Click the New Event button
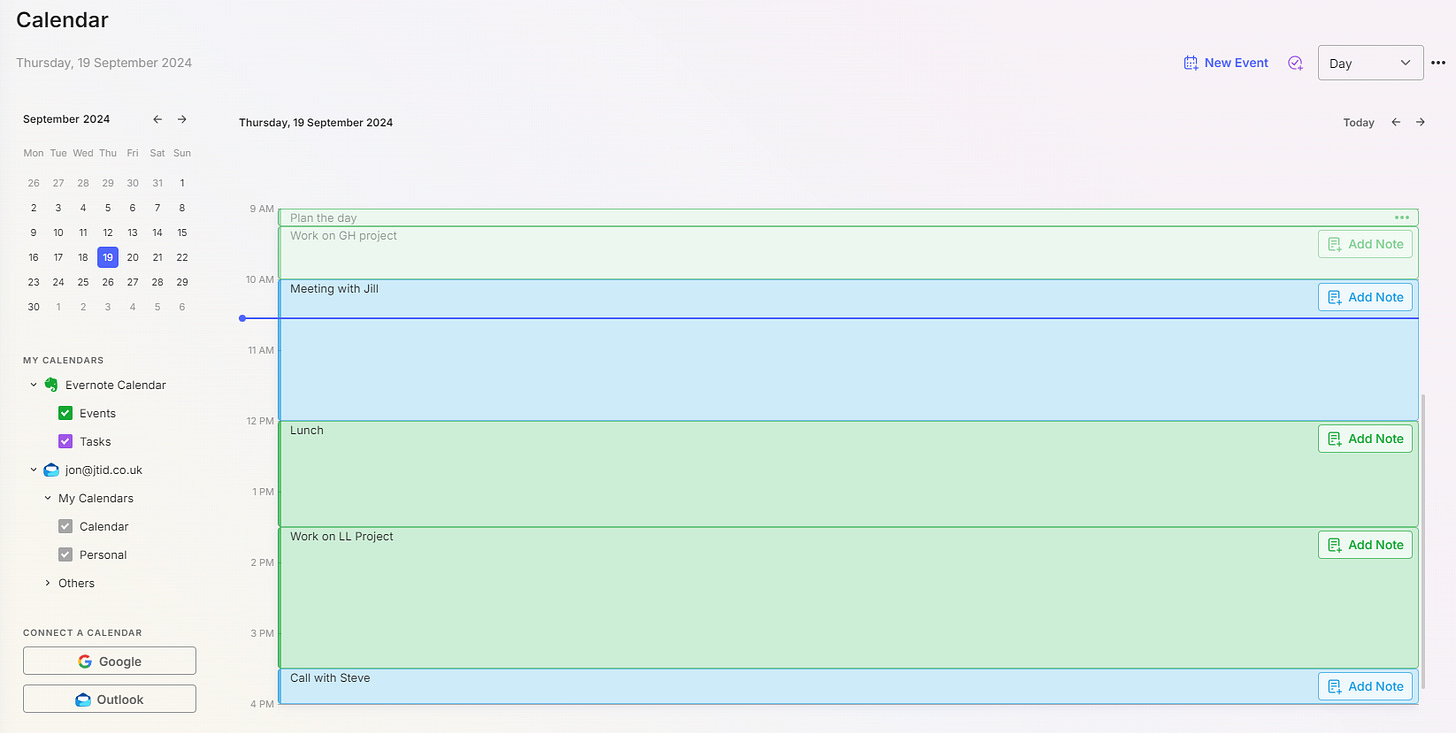 pos(1226,63)
